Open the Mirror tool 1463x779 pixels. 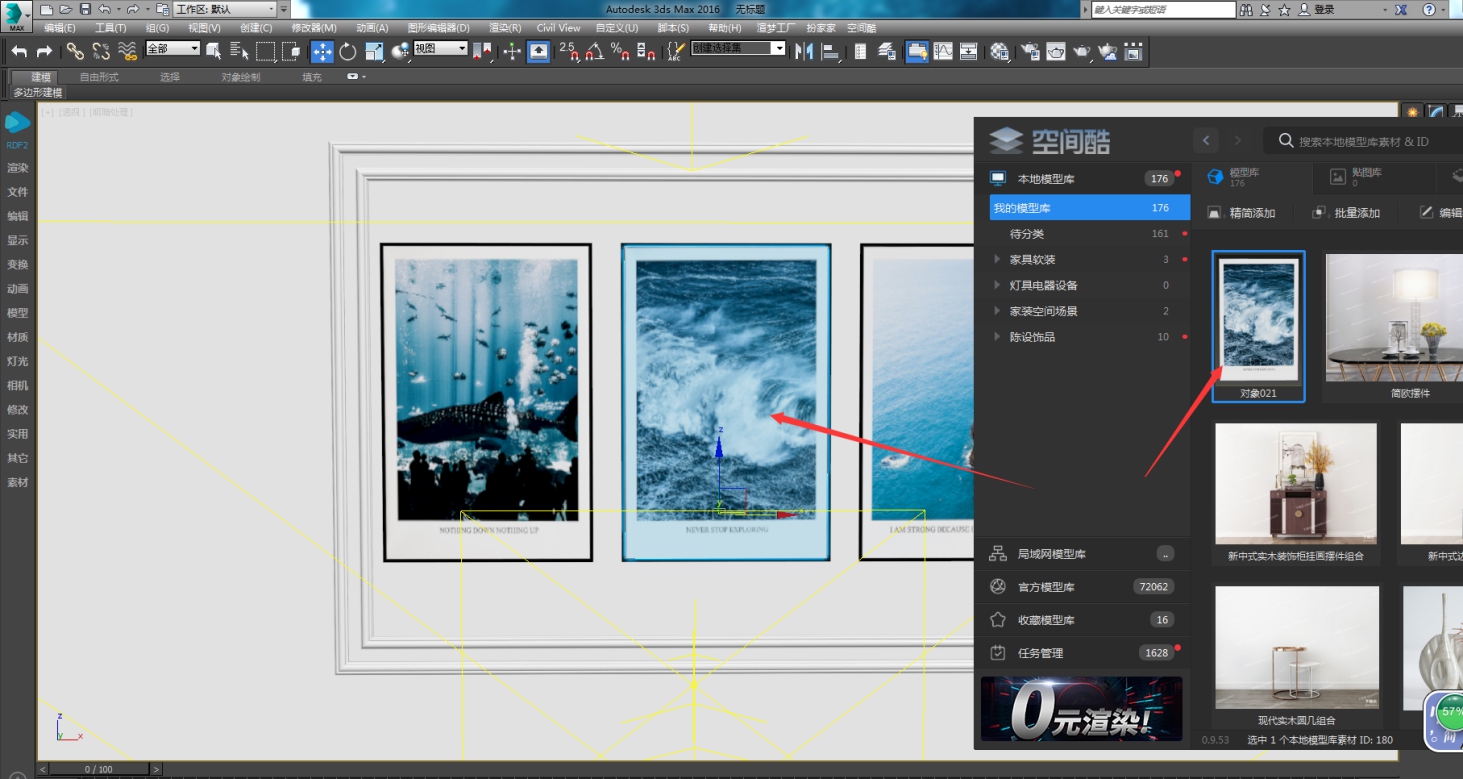pyautogui.click(x=804, y=52)
